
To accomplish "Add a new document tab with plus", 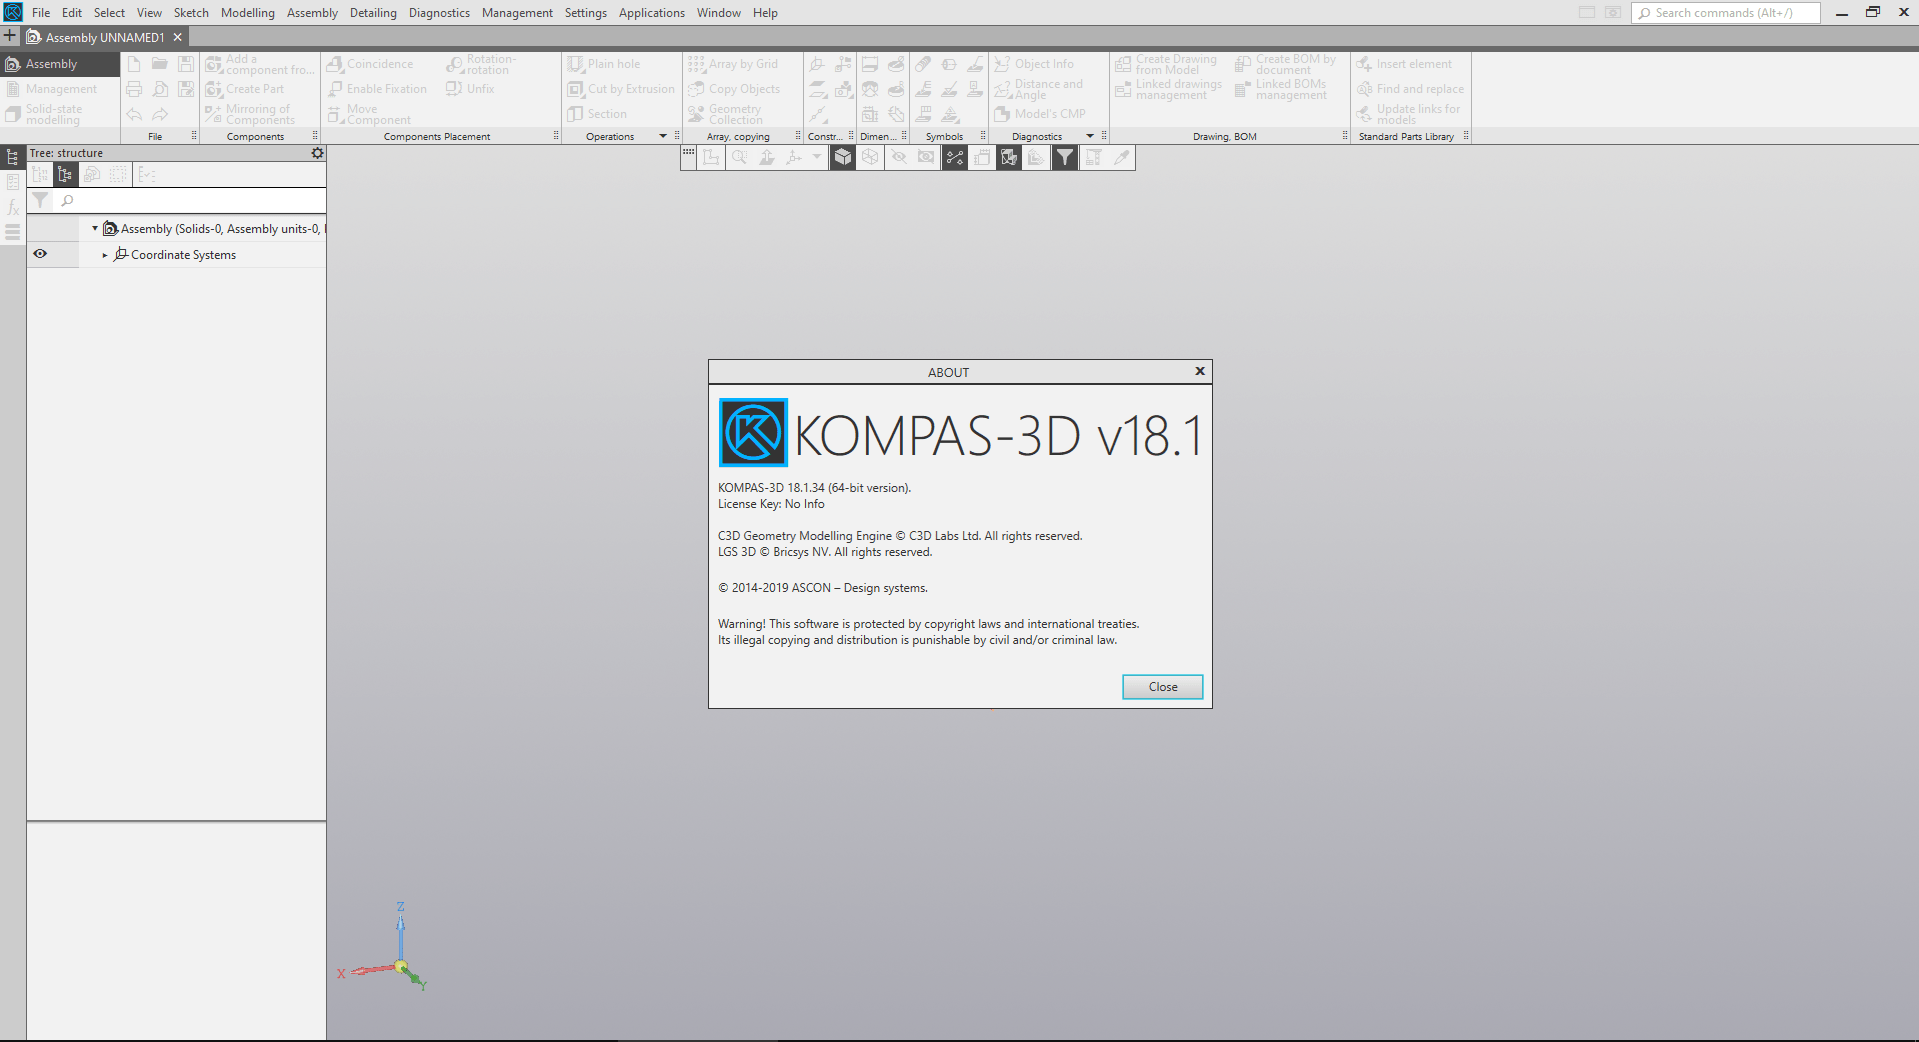I will (x=10, y=36).
